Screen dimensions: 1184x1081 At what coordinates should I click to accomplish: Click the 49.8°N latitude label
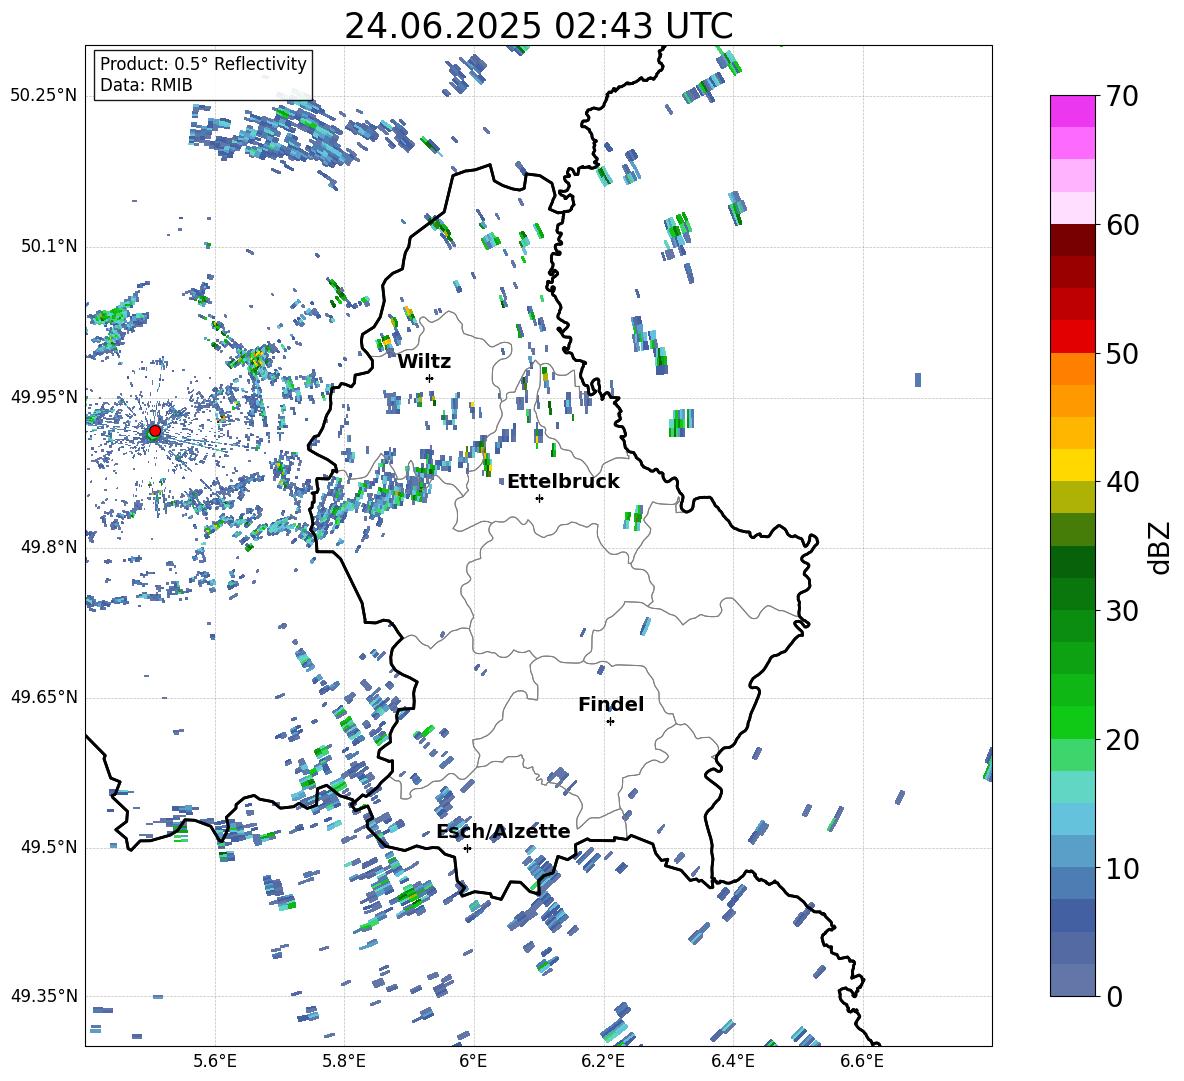pos(49,547)
